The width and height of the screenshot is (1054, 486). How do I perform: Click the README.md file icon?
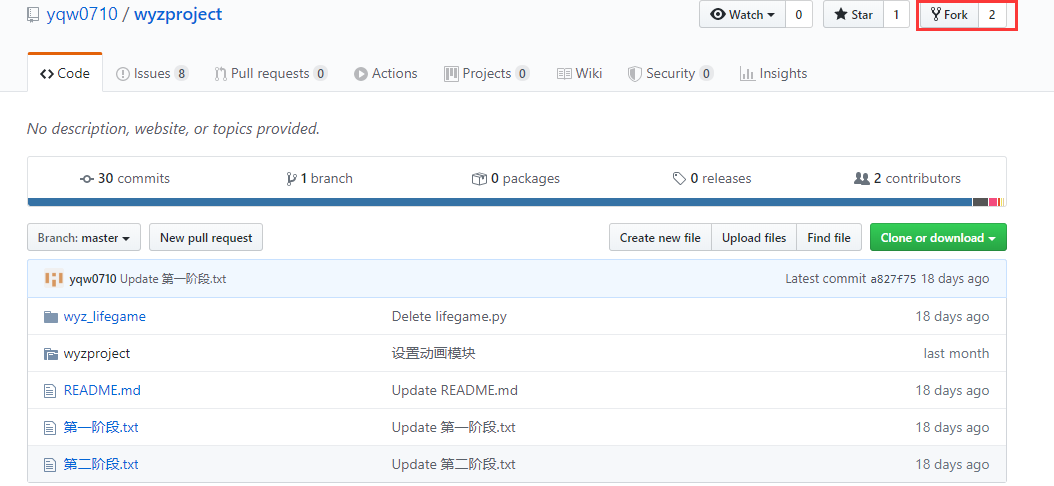(x=51, y=391)
